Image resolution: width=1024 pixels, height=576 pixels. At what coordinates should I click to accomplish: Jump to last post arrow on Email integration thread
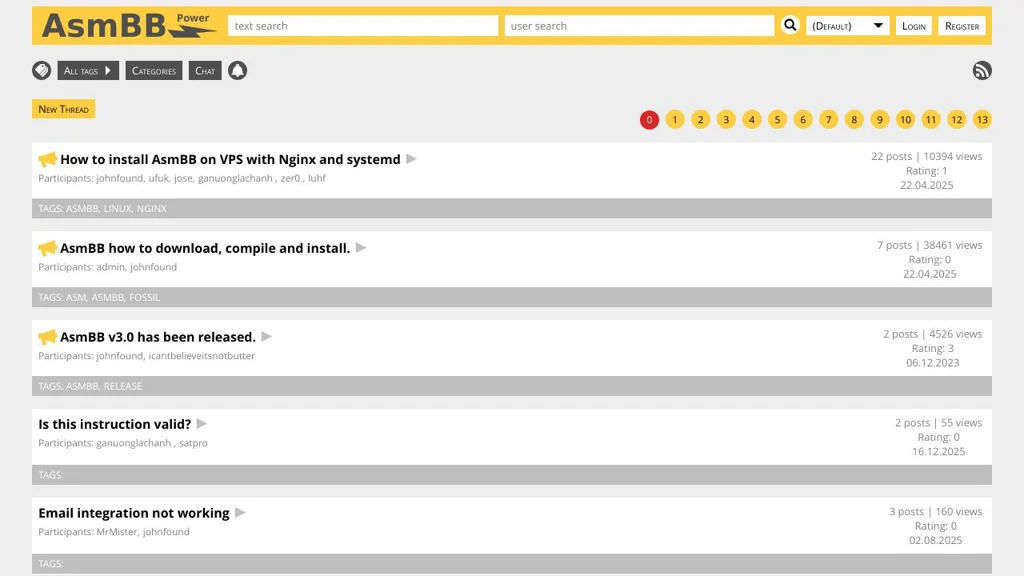pyautogui.click(x=240, y=513)
